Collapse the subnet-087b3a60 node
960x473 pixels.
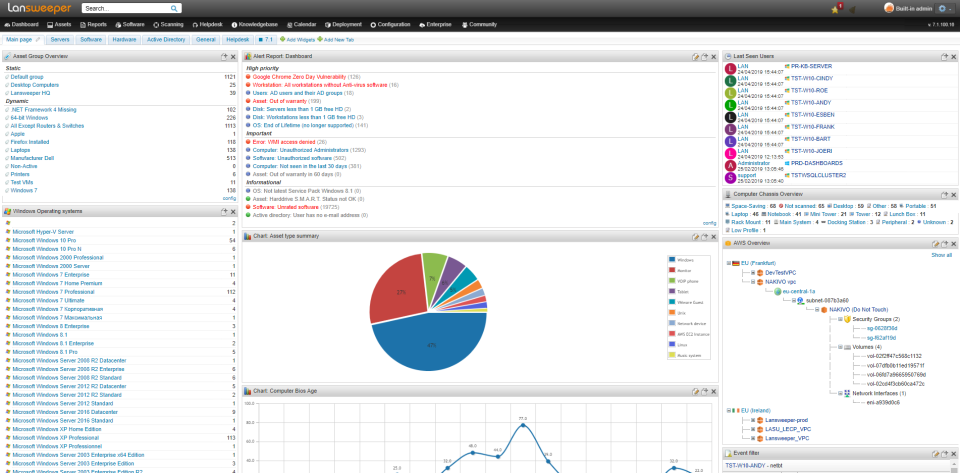click(793, 300)
